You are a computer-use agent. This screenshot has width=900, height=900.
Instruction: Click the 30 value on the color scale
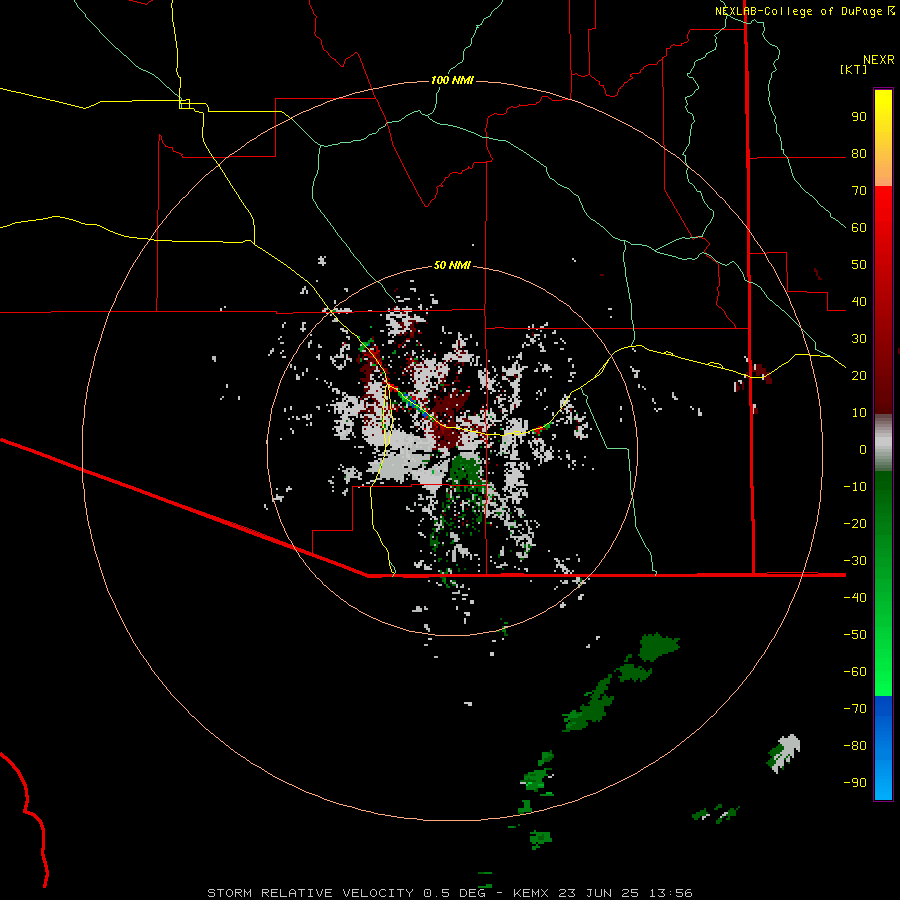(859, 339)
